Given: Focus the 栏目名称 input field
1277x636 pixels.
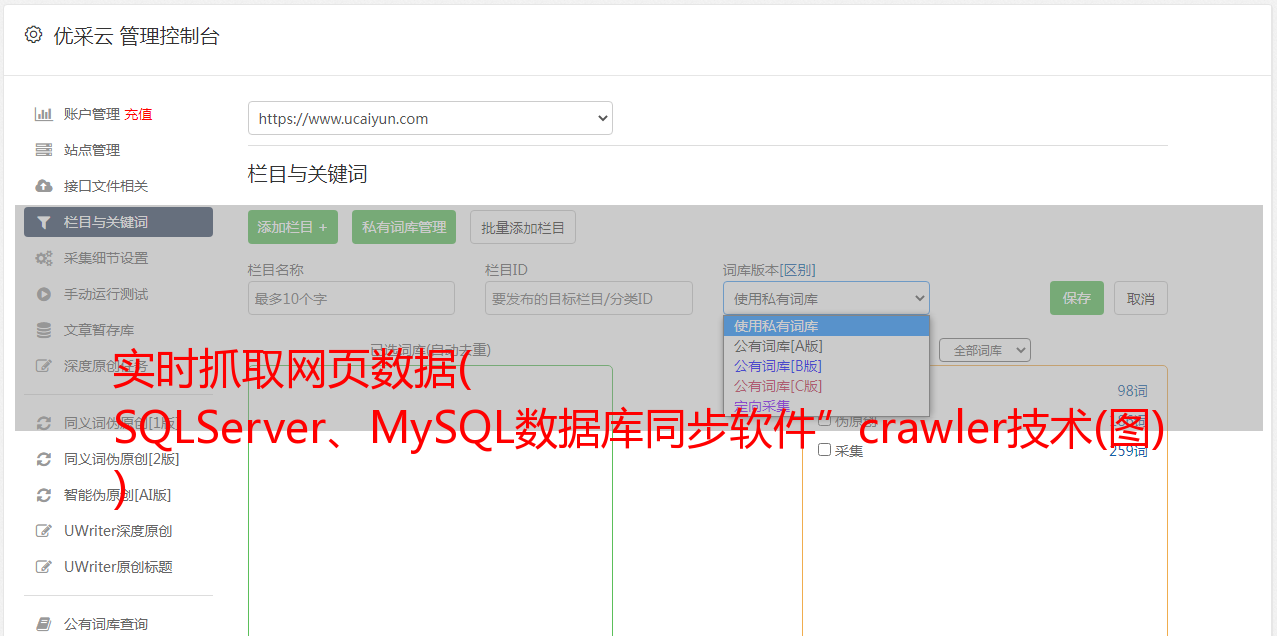Looking at the screenshot, I should [351, 298].
